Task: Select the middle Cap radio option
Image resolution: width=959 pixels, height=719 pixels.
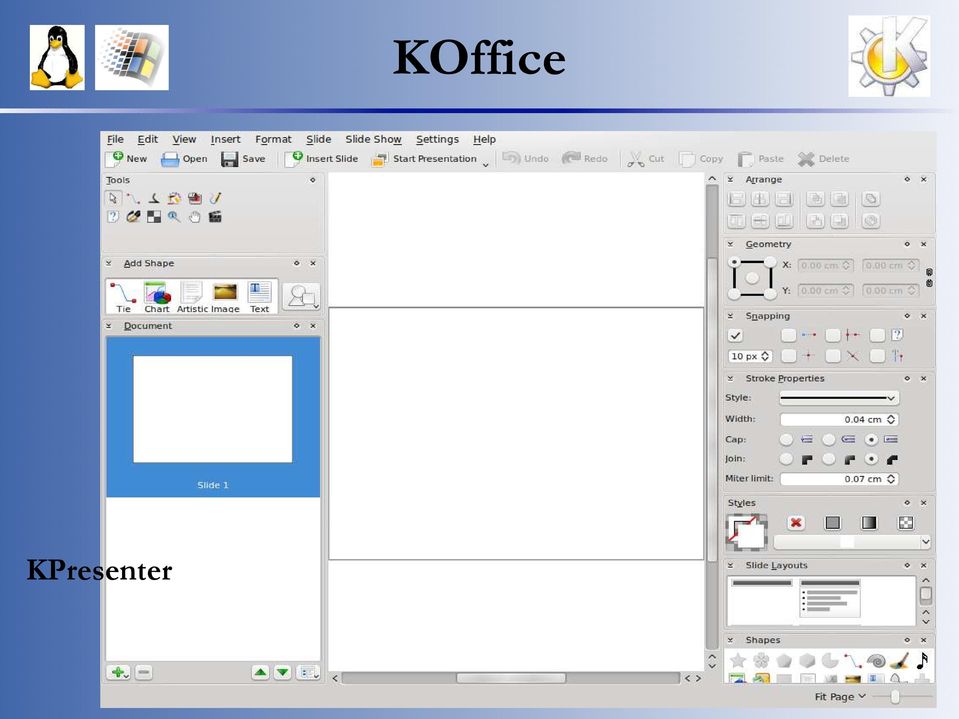Action: tap(829, 440)
